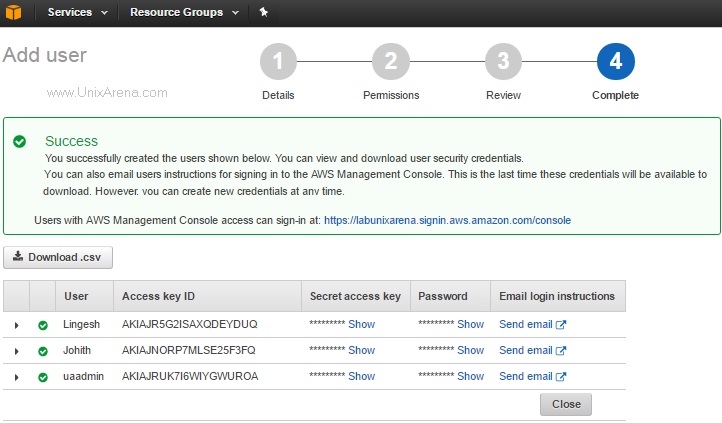Expand the uaadmin user row

[x=17, y=377]
